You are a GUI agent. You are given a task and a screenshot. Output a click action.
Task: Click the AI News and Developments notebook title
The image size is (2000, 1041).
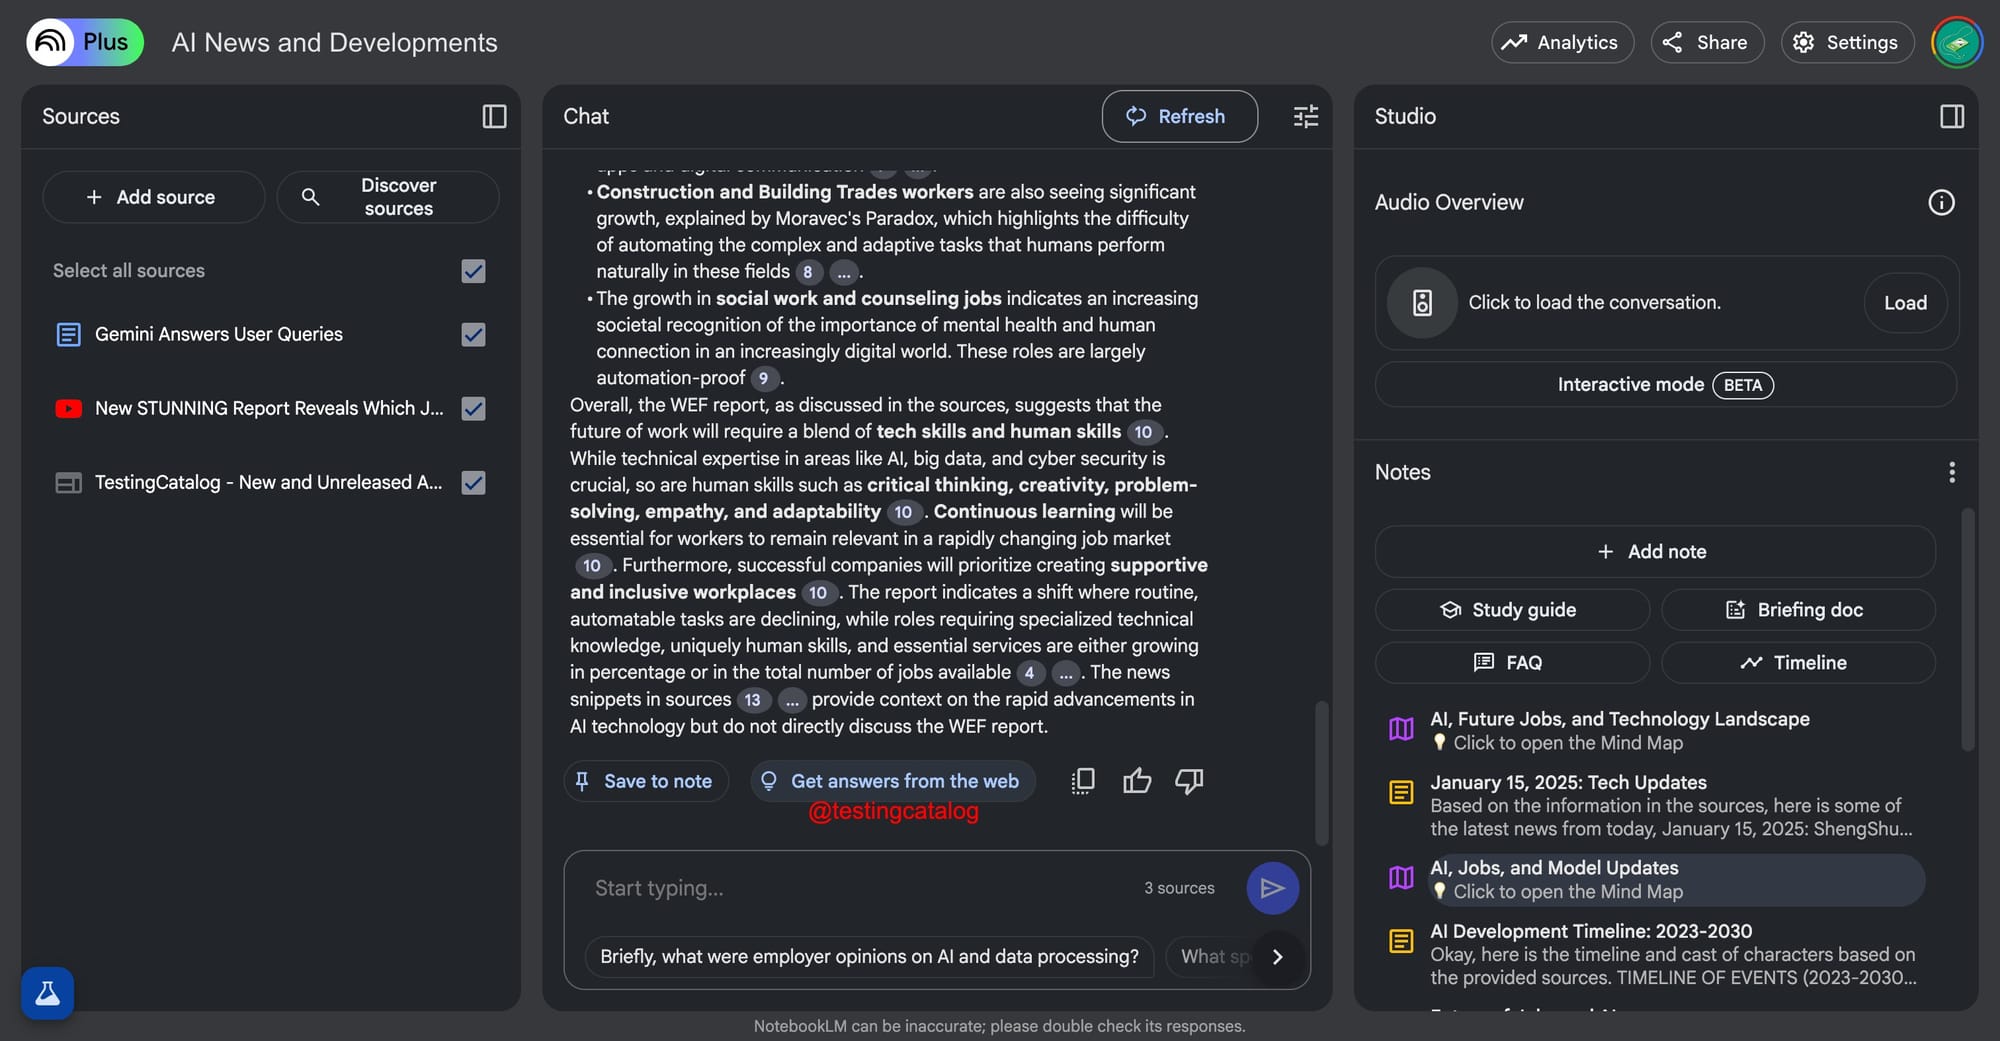click(334, 42)
